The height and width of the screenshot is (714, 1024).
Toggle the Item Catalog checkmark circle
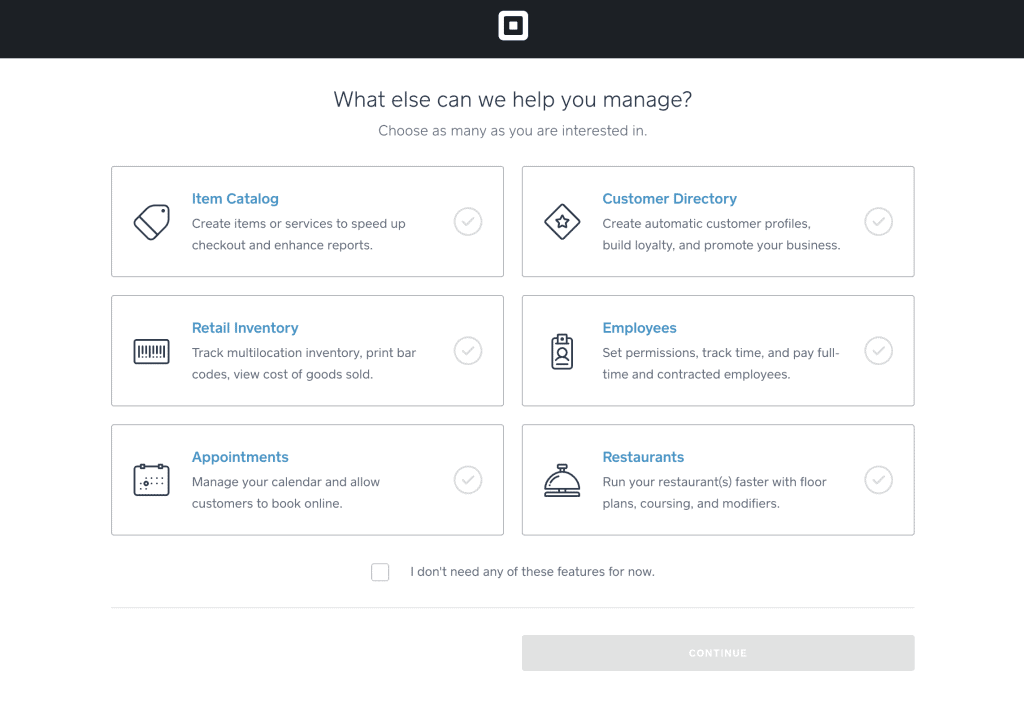coord(468,221)
